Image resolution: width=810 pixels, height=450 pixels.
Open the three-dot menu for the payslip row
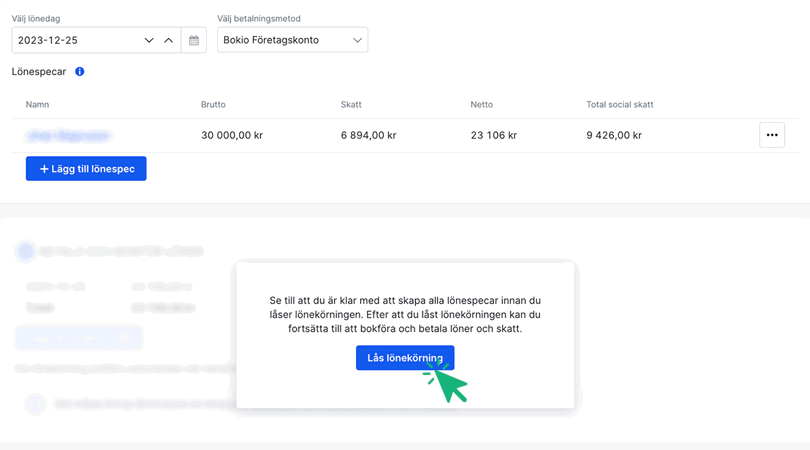coord(771,135)
